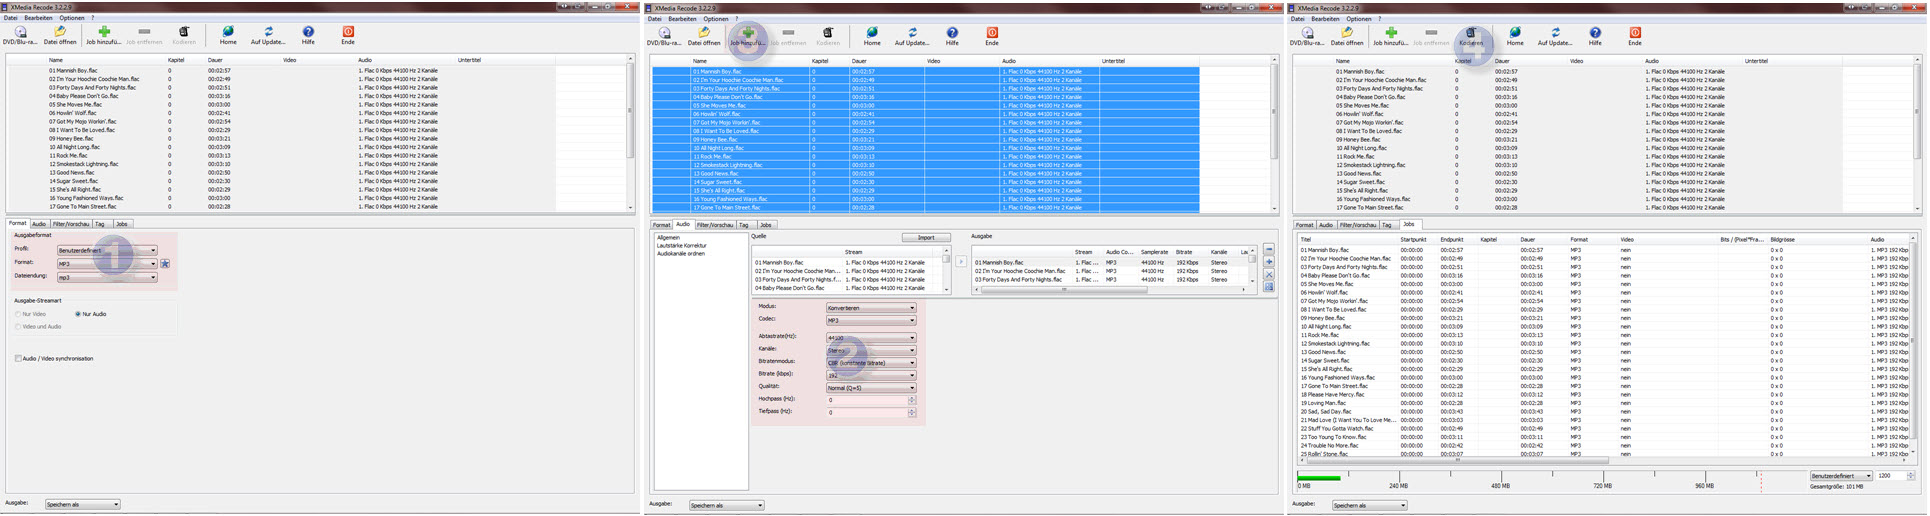Open the Optionen menu in the middle window
Image resolution: width=1930 pixels, height=516 pixels.
click(715, 18)
